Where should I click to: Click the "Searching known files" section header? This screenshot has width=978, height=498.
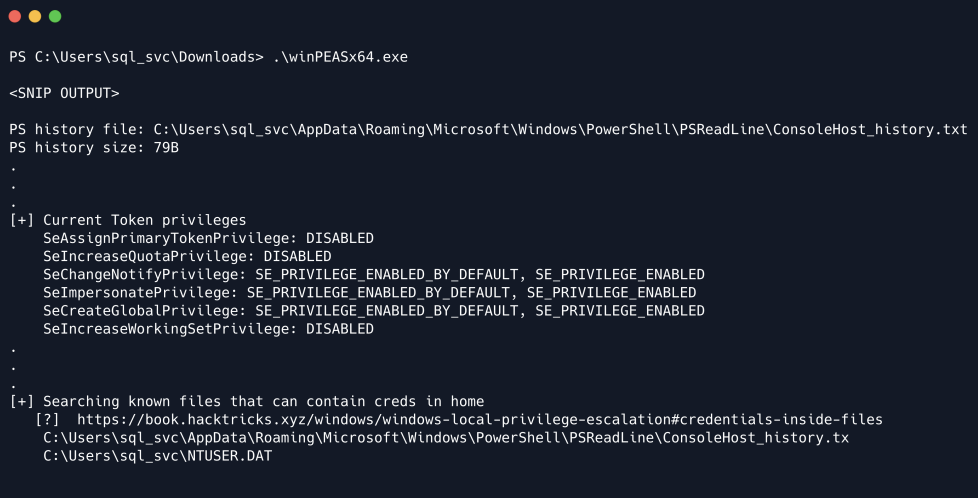click(x=263, y=401)
